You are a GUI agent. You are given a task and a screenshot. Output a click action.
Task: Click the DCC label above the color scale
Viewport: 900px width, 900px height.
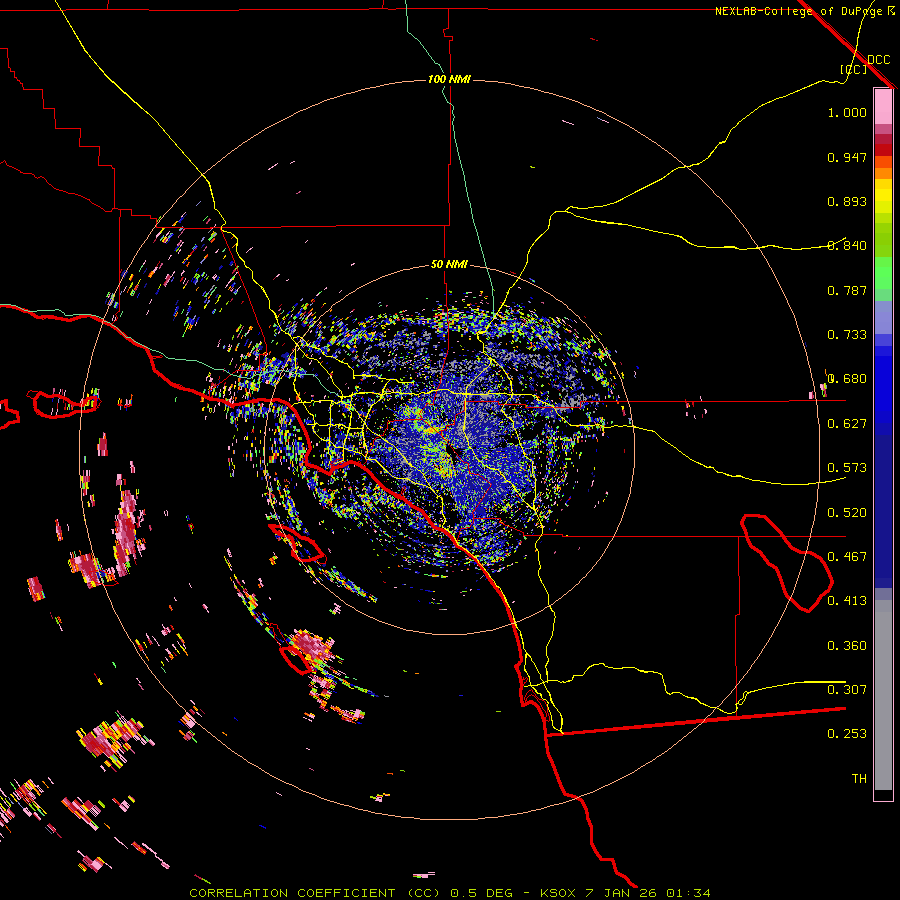[878, 60]
